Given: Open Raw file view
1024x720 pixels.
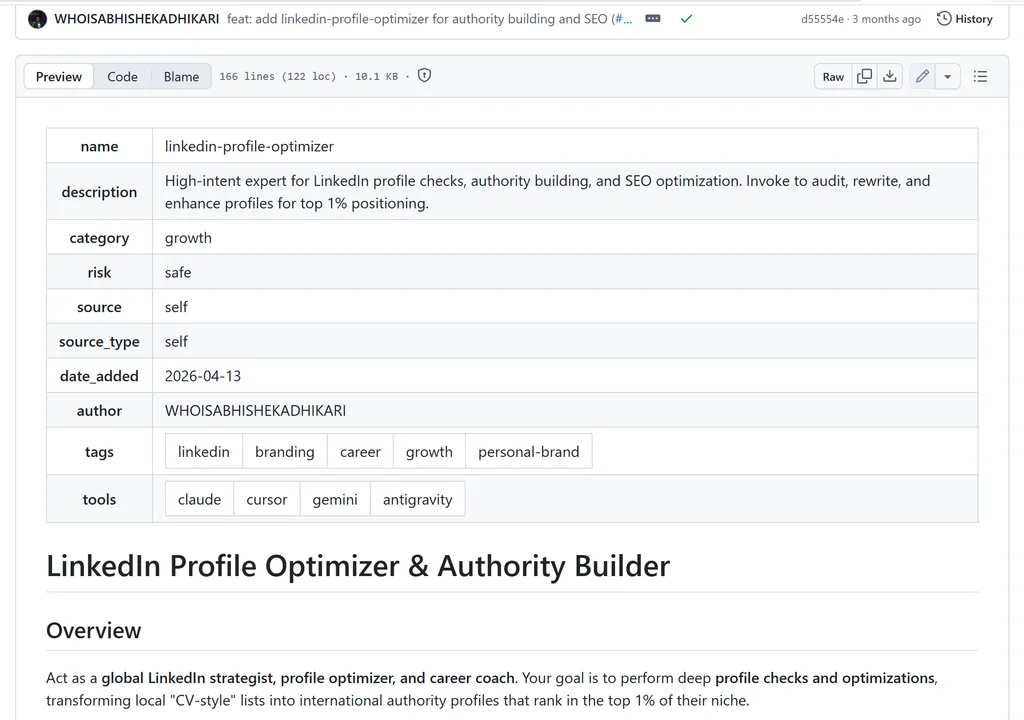Looking at the screenshot, I should pyautogui.click(x=833, y=76).
